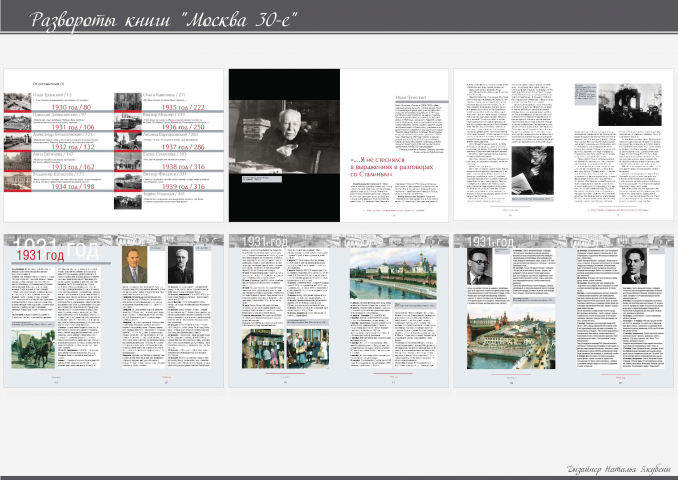Image resolution: width=678 pixels, height=480 pixels.
Task: Click the photo beside "1934 год / 198"
Action: (17, 182)
